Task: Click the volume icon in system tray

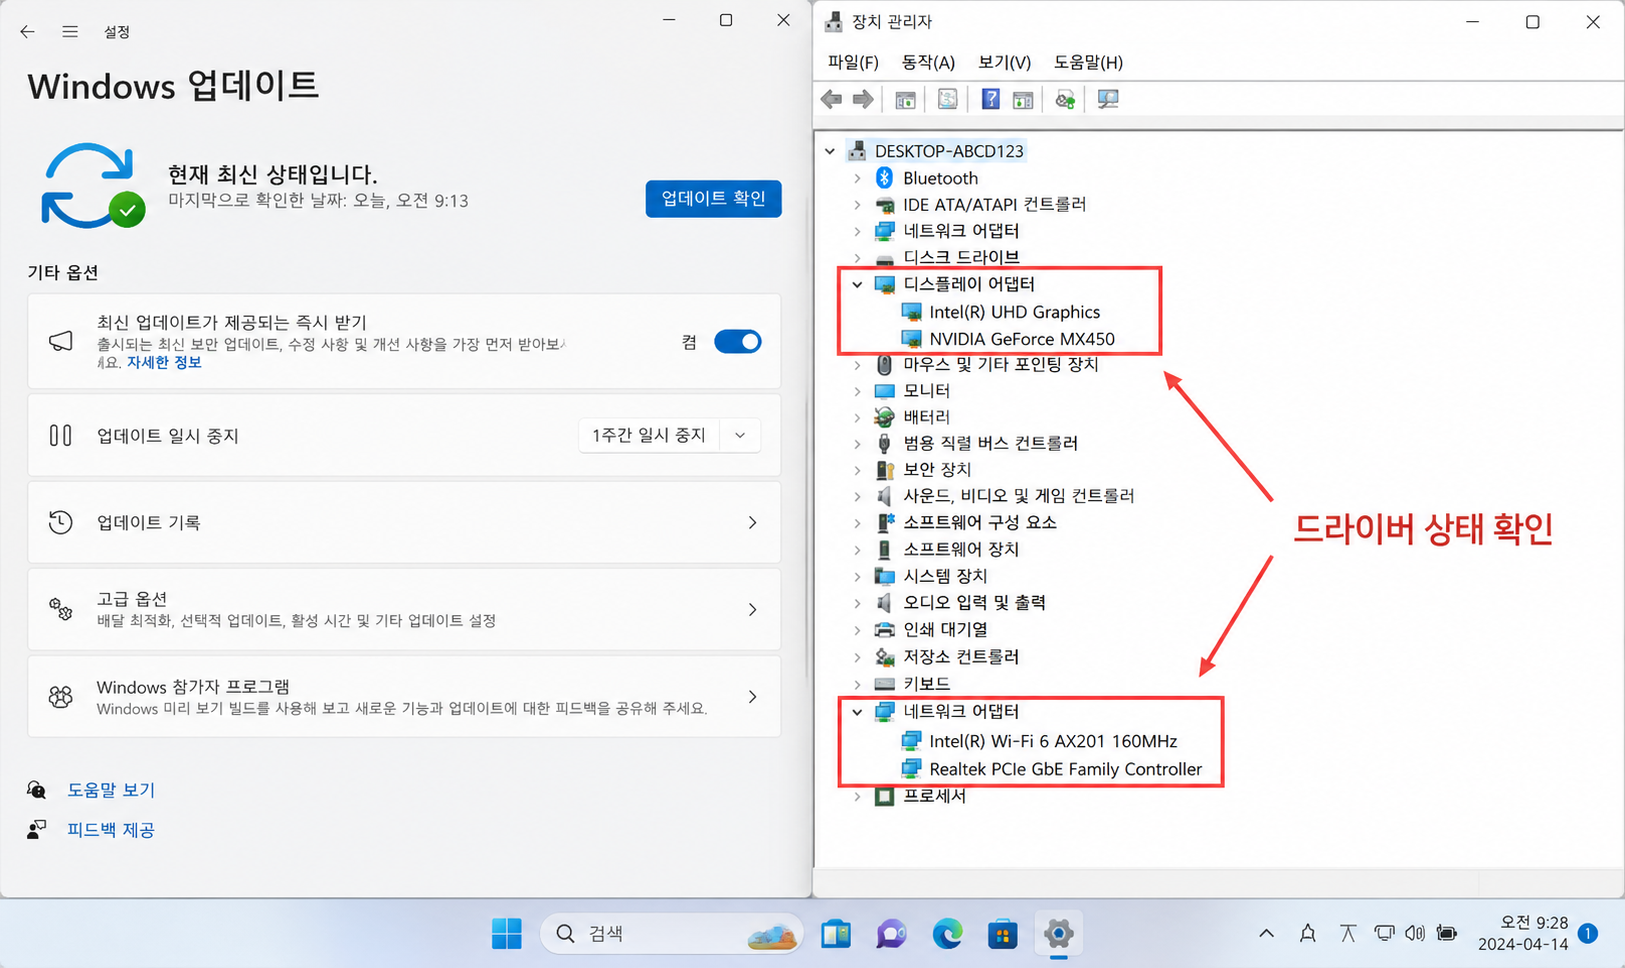Action: pyautogui.click(x=1415, y=933)
